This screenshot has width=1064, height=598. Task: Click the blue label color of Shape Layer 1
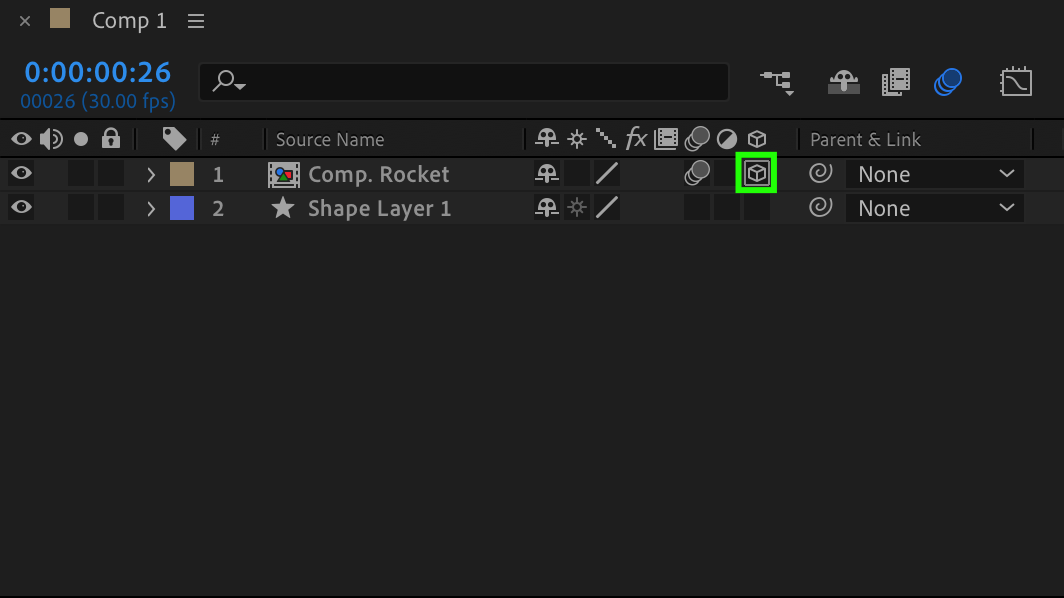(x=182, y=208)
